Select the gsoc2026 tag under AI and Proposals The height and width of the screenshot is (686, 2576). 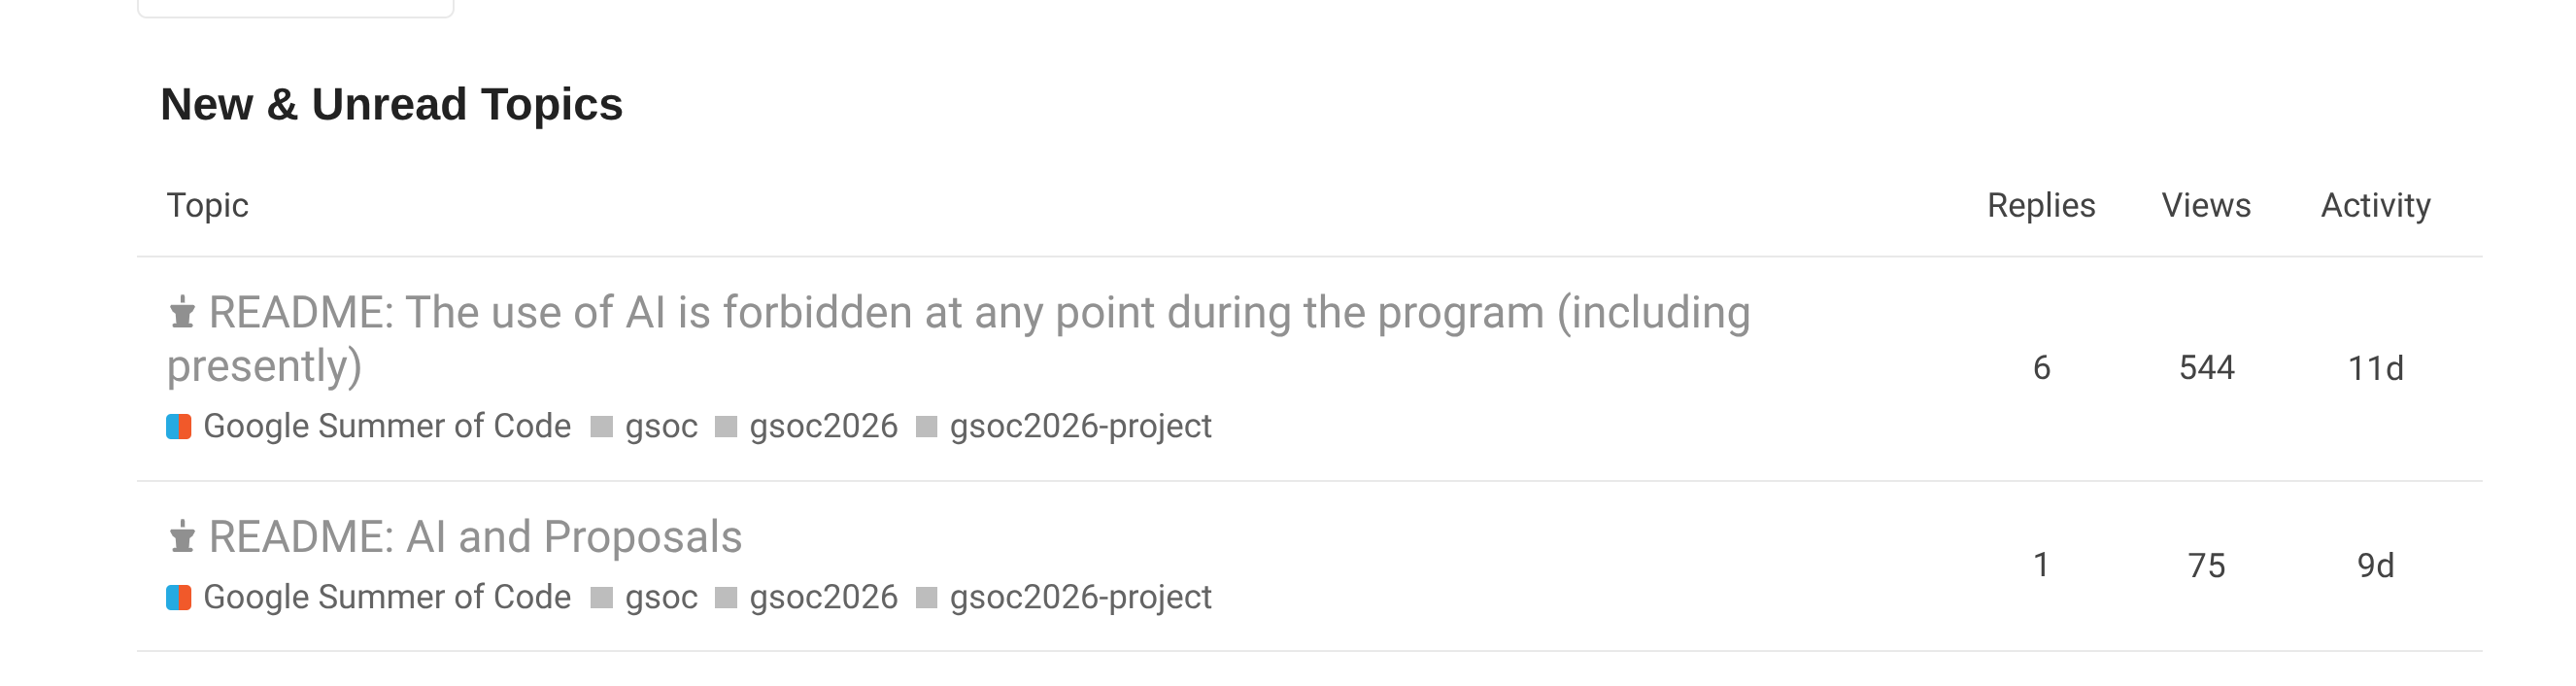point(823,598)
